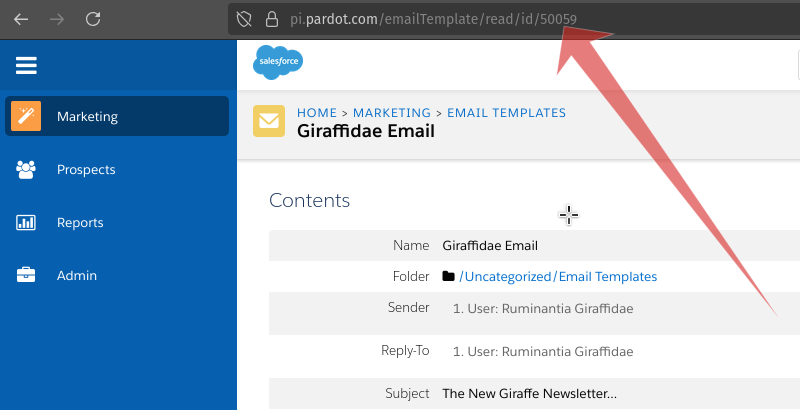The height and width of the screenshot is (410, 800).
Task: Open the hamburger navigation menu
Action: point(26,66)
